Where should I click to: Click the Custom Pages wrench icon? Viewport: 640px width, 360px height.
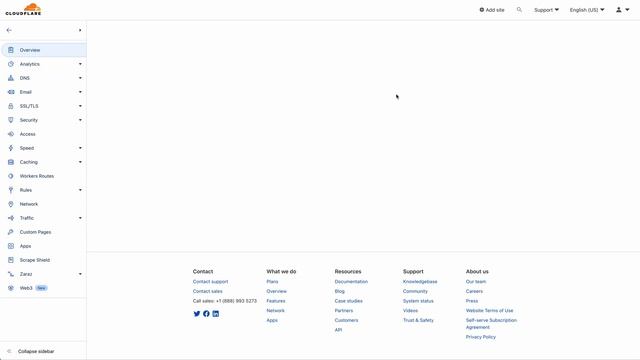click(11, 232)
